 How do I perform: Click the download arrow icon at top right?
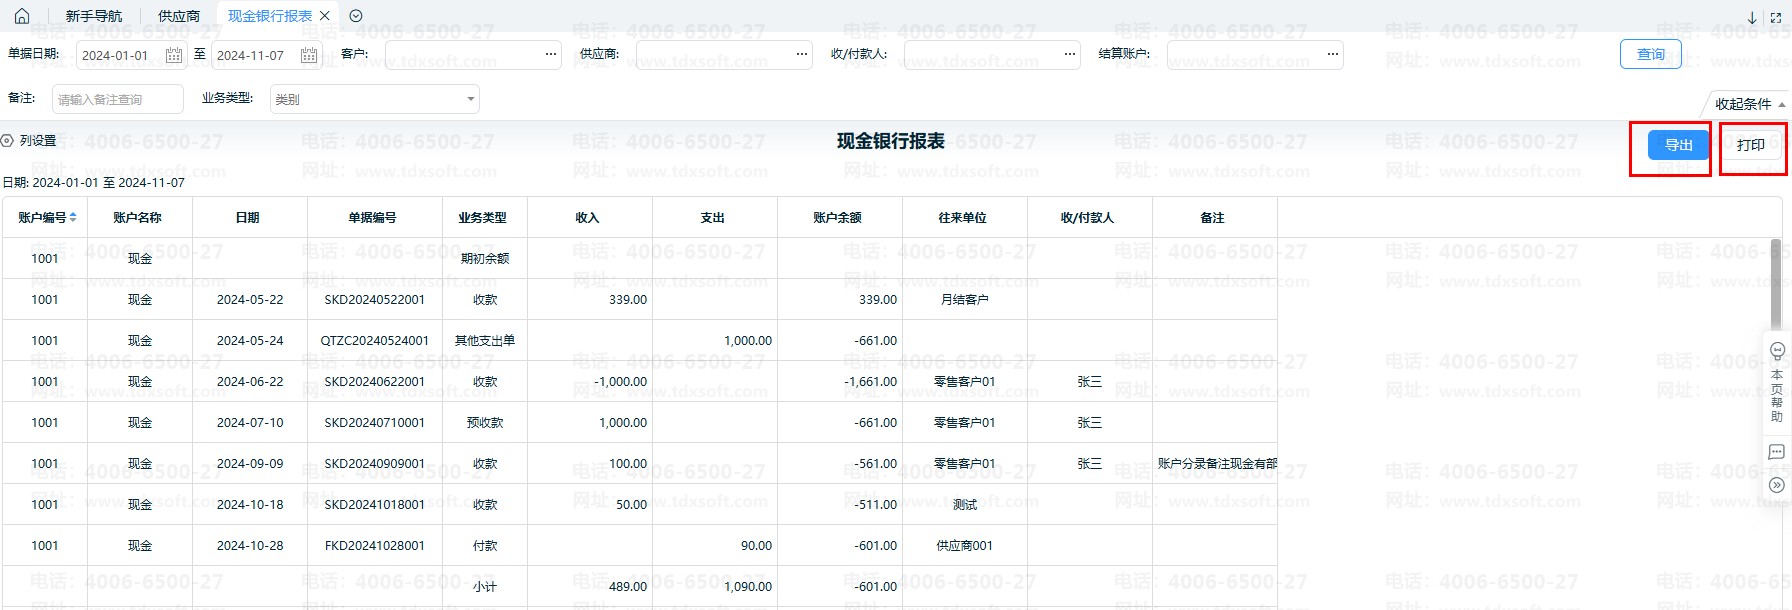coord(1752,18)
